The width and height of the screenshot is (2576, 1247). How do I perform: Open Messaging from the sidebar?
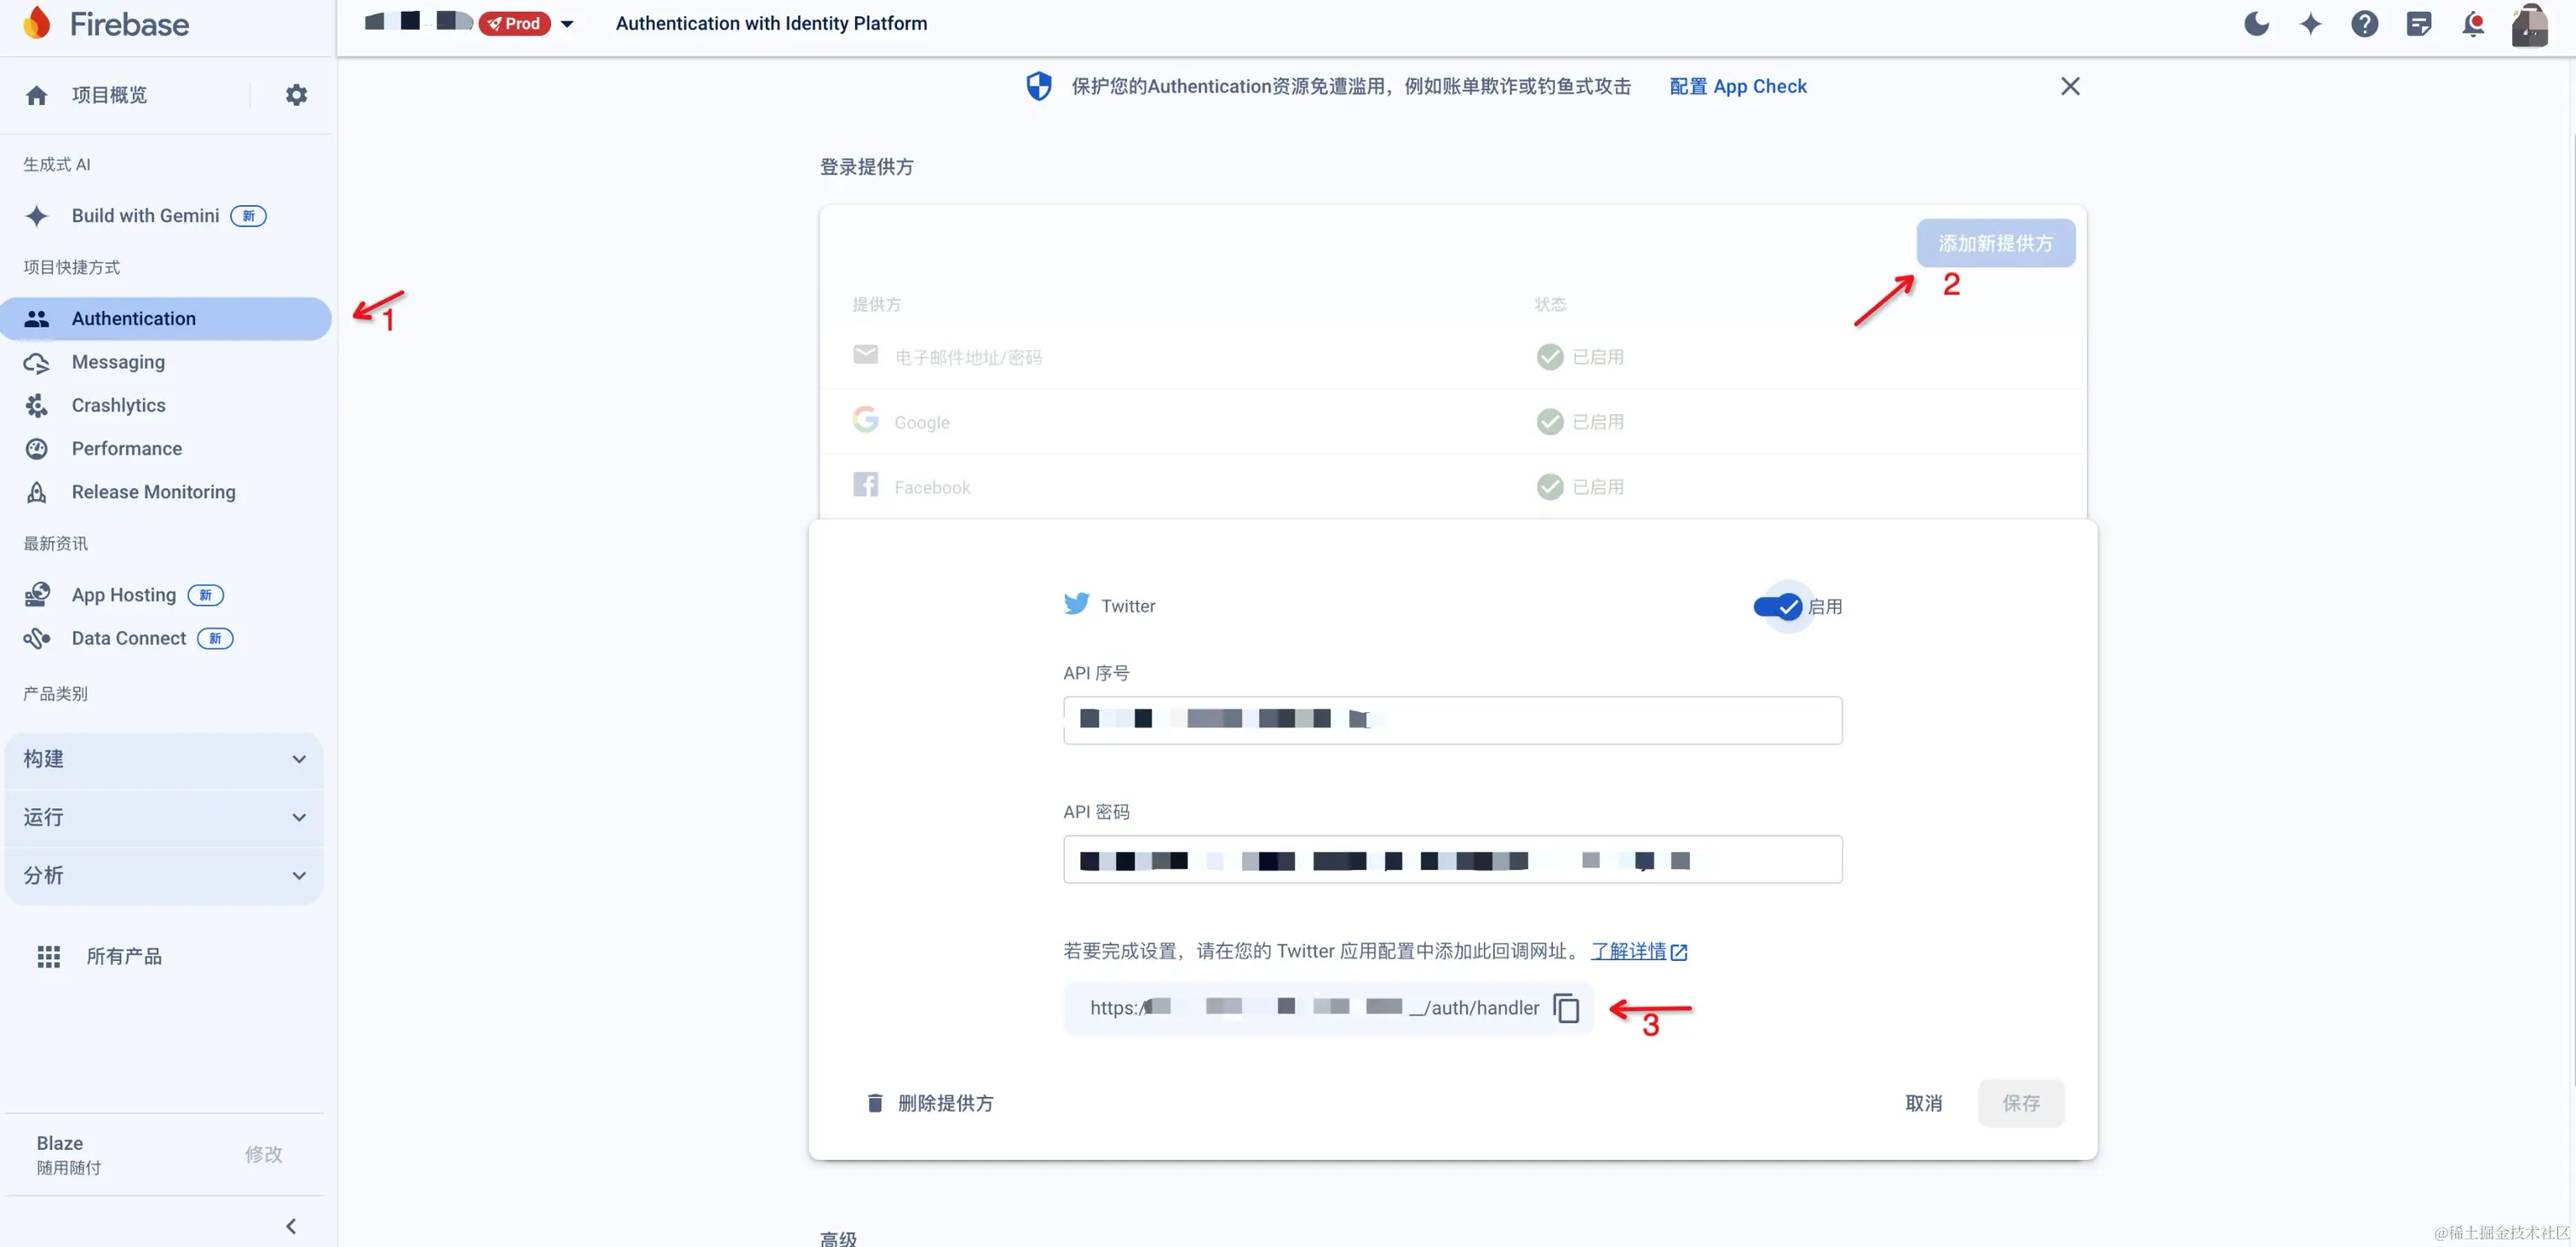(118, 362)
